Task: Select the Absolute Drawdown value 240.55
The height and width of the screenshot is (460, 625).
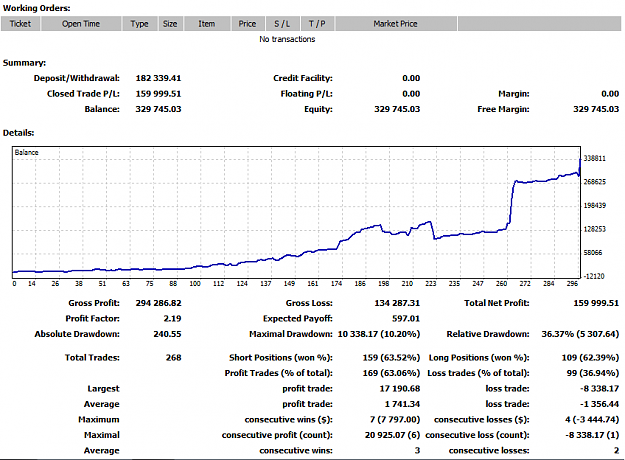Action: point(167,334)
